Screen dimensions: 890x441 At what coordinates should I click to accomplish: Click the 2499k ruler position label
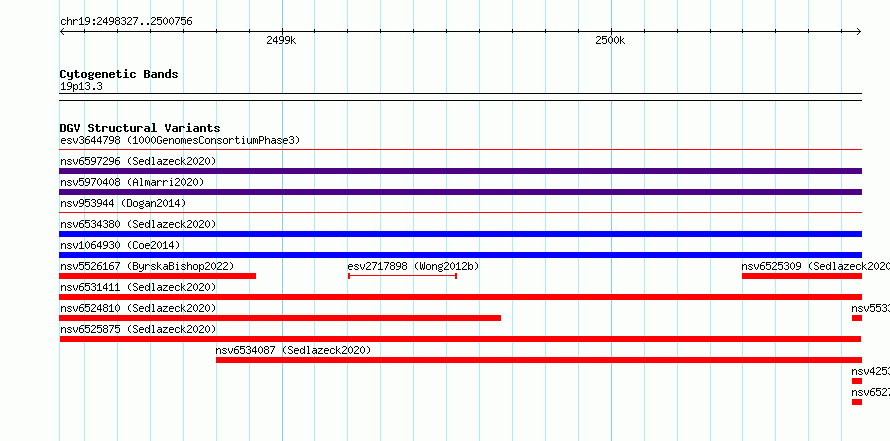tap(281, 41)
